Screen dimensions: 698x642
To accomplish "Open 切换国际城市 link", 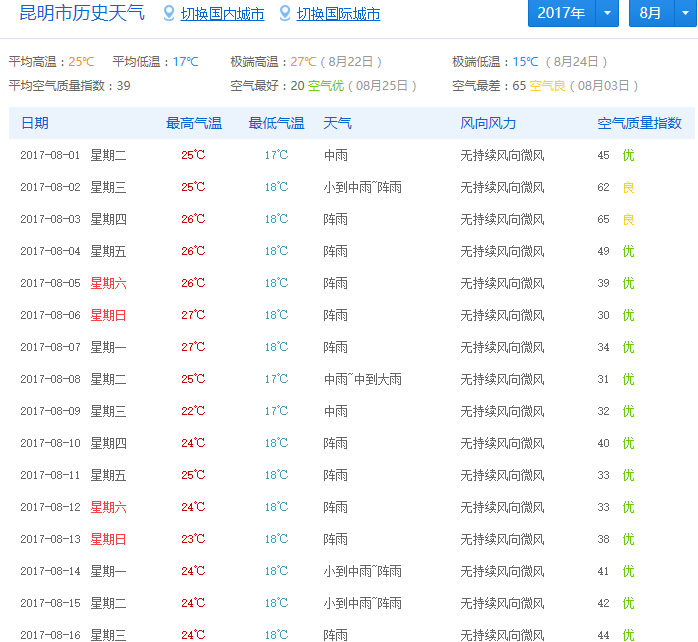I will (x=338, y=14).
